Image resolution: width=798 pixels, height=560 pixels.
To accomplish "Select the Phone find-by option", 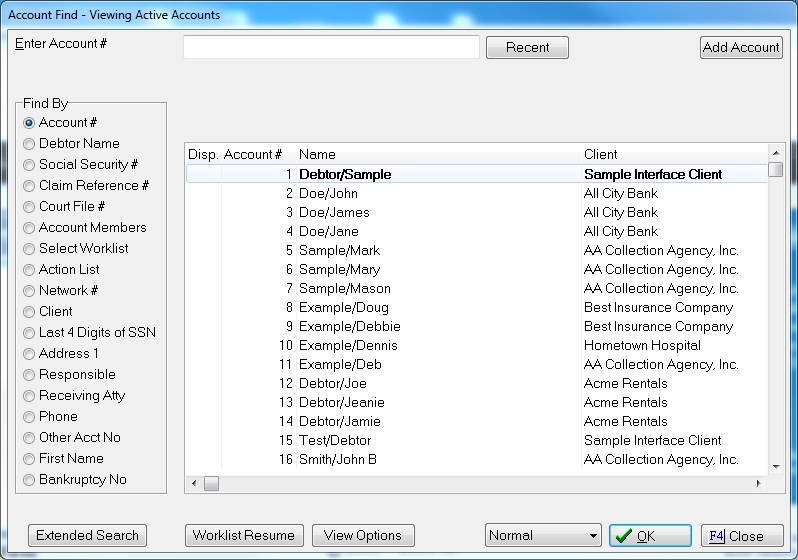I will pyautogui.click(x=29, y=417).
